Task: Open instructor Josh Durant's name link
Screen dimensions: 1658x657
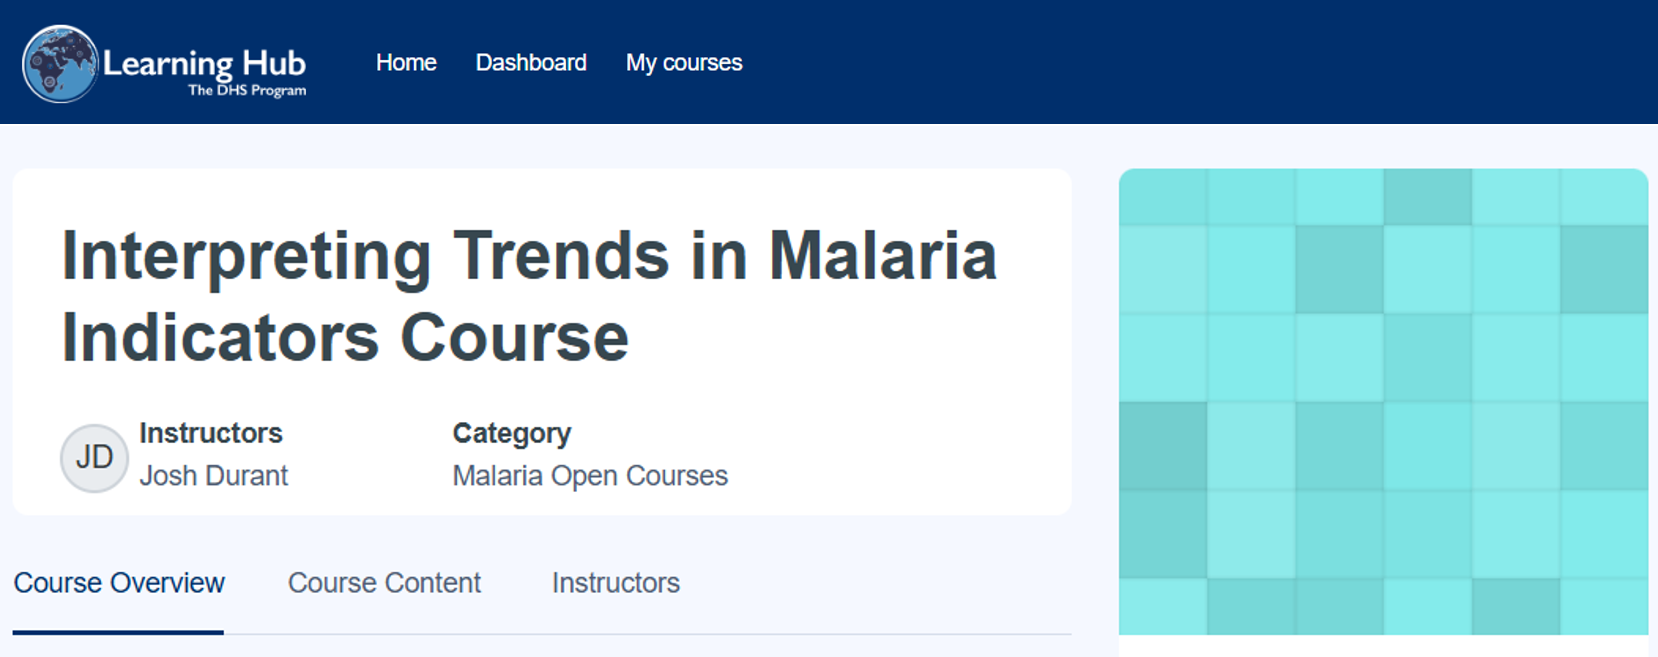Action: coord(213,476)
